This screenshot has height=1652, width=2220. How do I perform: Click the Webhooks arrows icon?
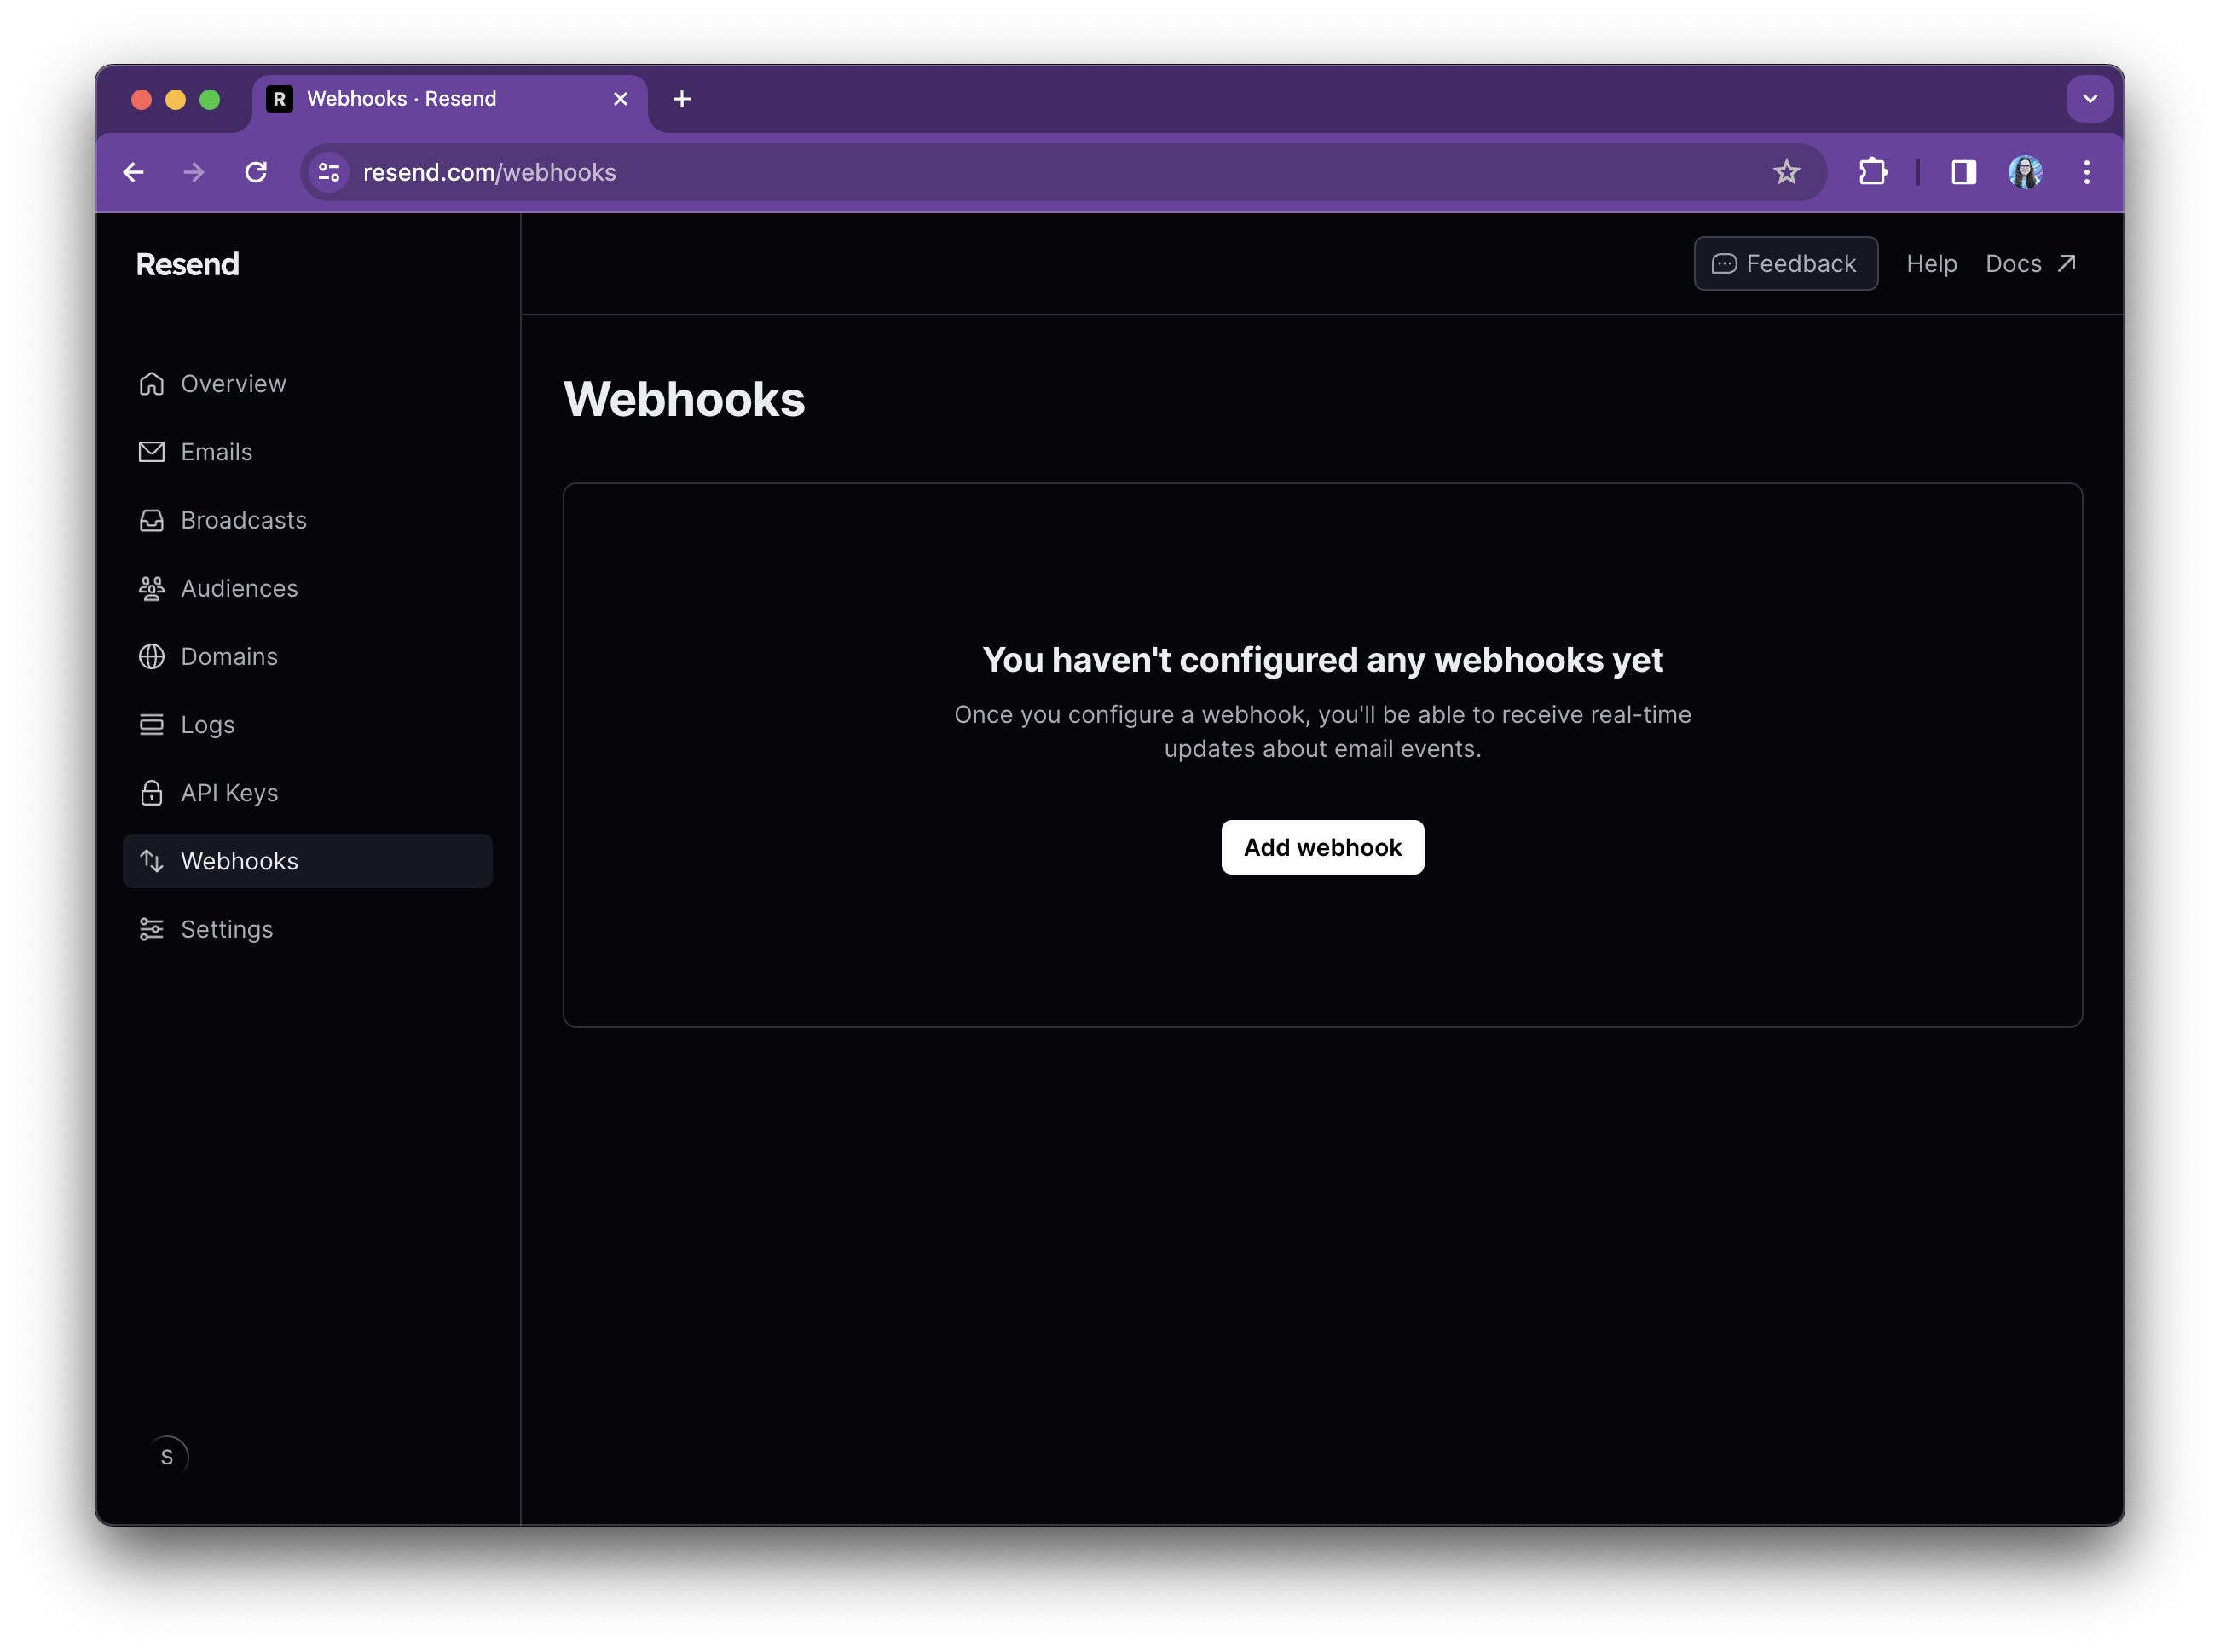(151, 861)
